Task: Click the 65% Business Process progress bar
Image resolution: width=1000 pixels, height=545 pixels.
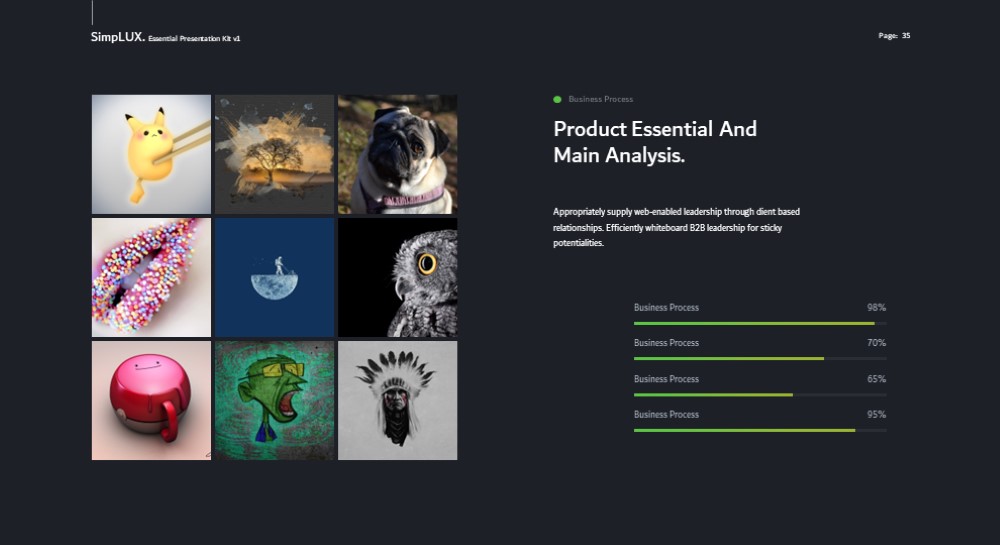Action: click(x=760, y=395)
